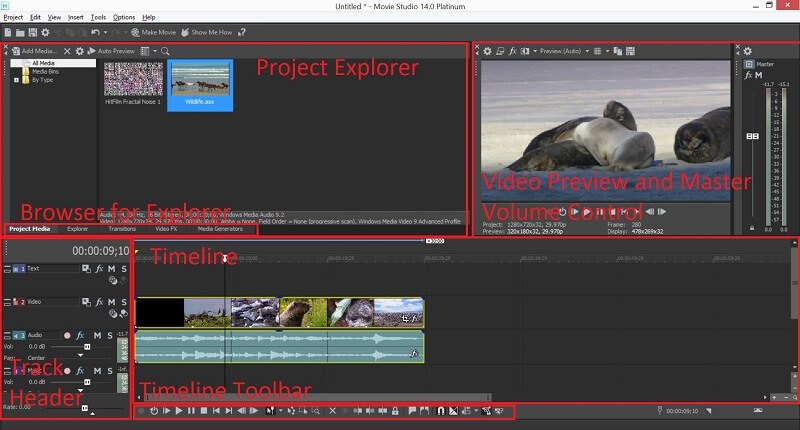Open project properties gear in main toolbar

pos(45,33)
